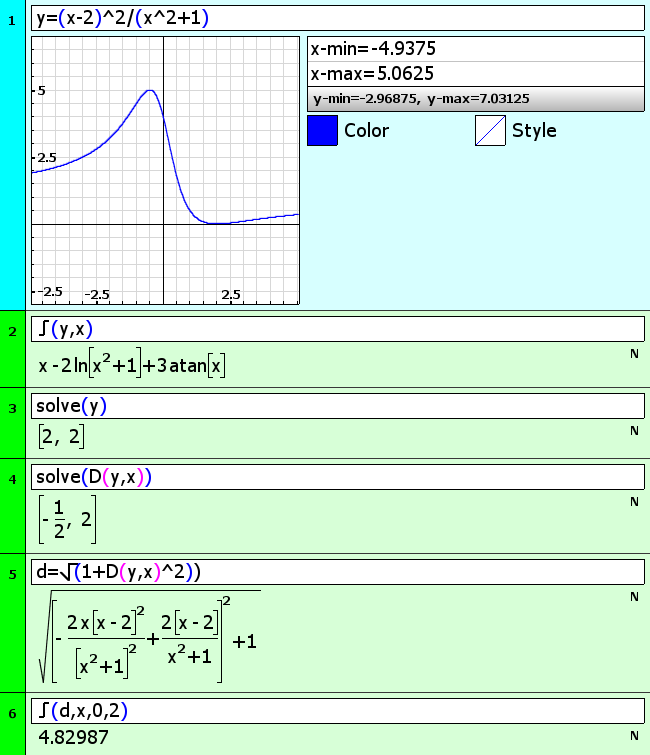Click the result x-2ln[x²+1]+3atan[x]
This screenshot has height=755, width=650.
[x=133, y=366]
